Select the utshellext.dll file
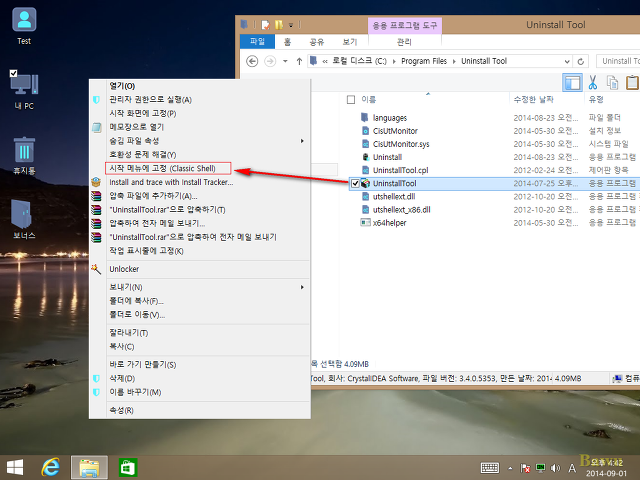This screenshot has width=640, height=480. tap(394, 197)
